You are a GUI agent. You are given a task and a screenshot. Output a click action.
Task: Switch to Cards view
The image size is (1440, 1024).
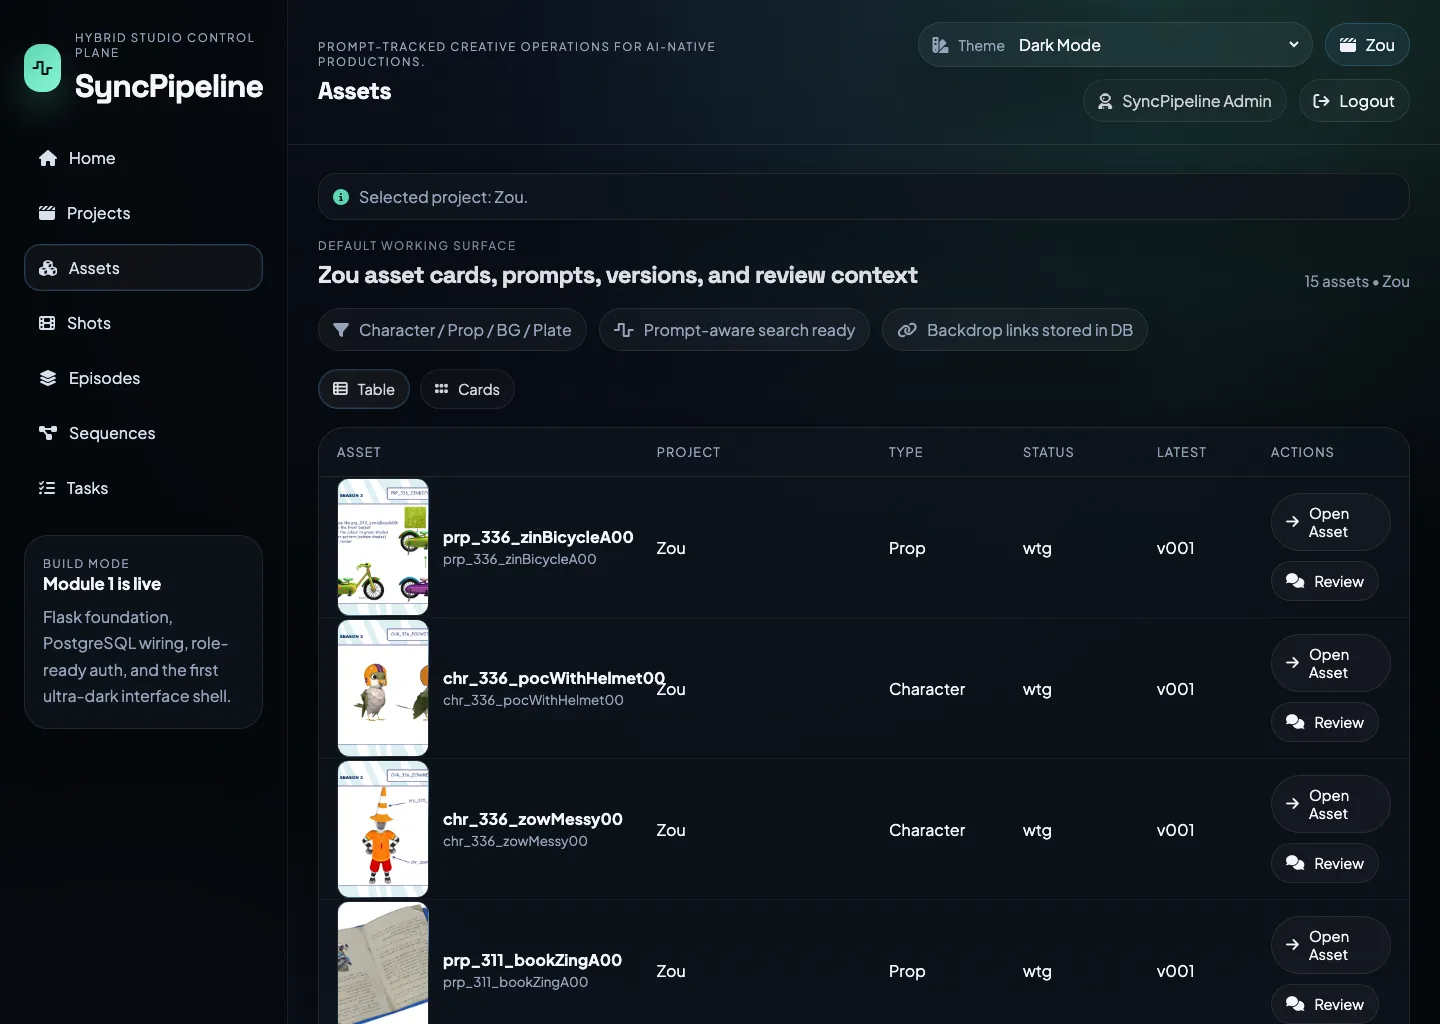pos(467,389)
